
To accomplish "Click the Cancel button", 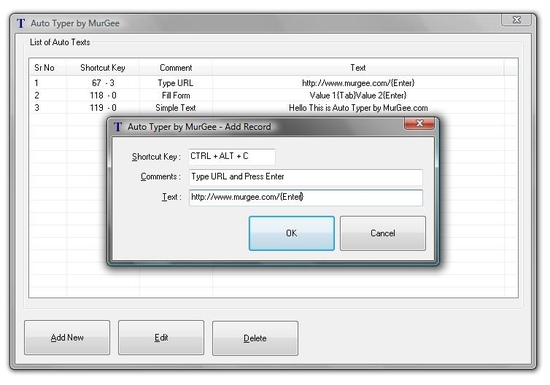I will click(383, 233).
